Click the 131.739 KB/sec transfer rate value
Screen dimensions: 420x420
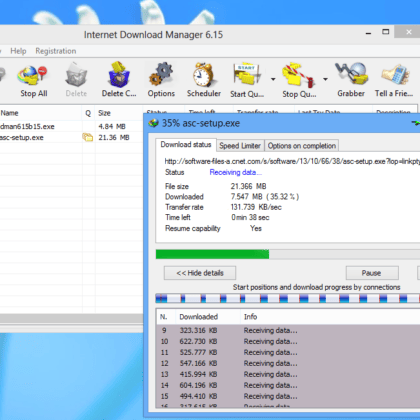click(256, 207)
